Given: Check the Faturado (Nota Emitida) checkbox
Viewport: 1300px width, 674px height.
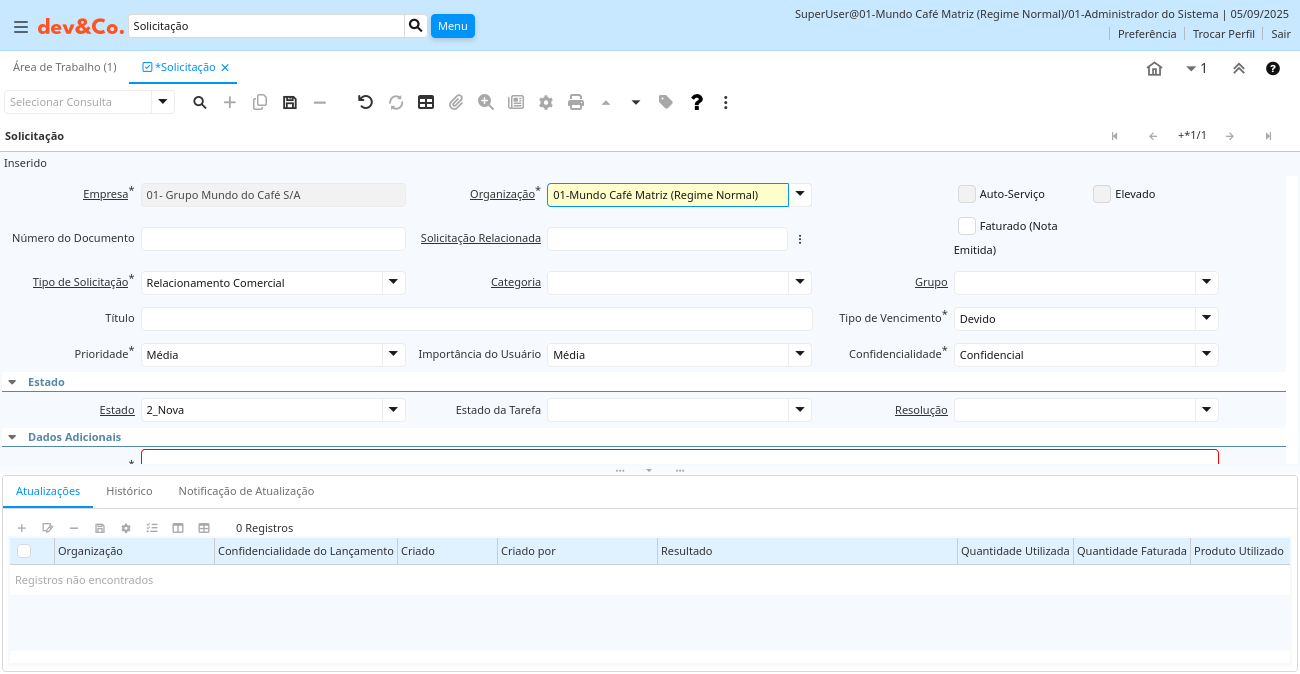Looking at the screenshot, I should pyautogui.click(x=966, y=226).
